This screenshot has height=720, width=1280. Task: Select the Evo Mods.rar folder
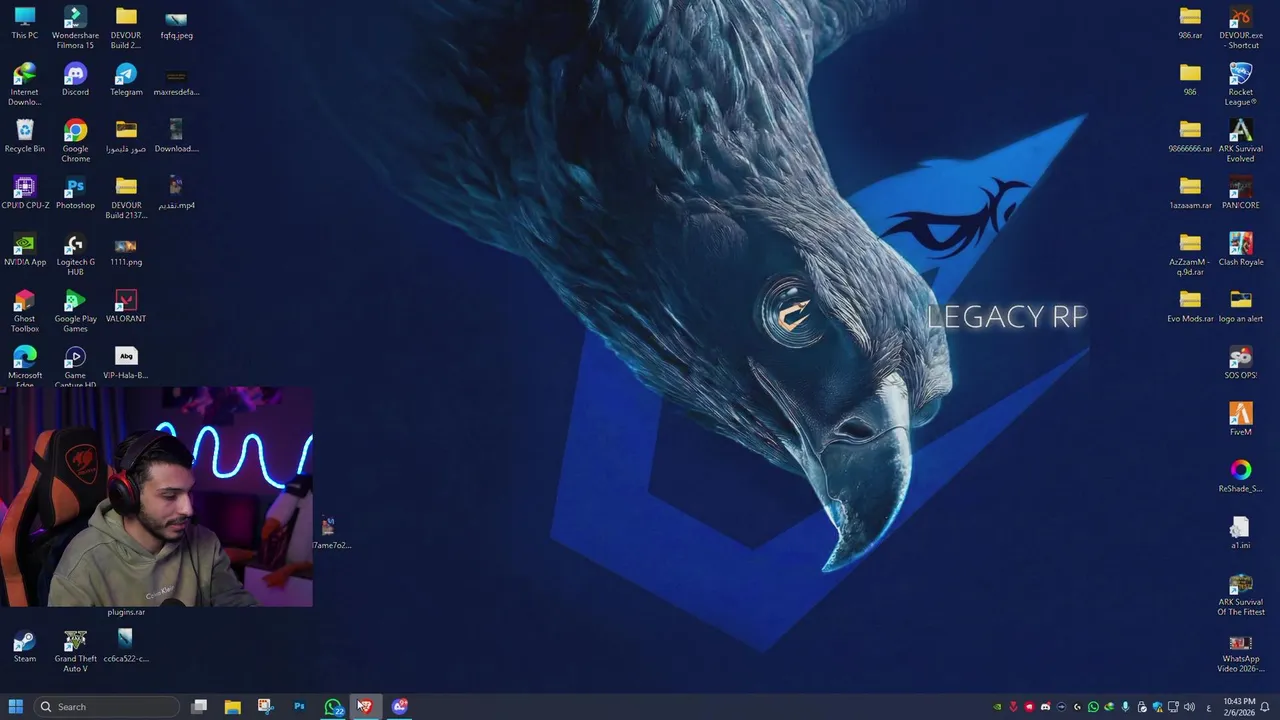(x=1190, y=307)
